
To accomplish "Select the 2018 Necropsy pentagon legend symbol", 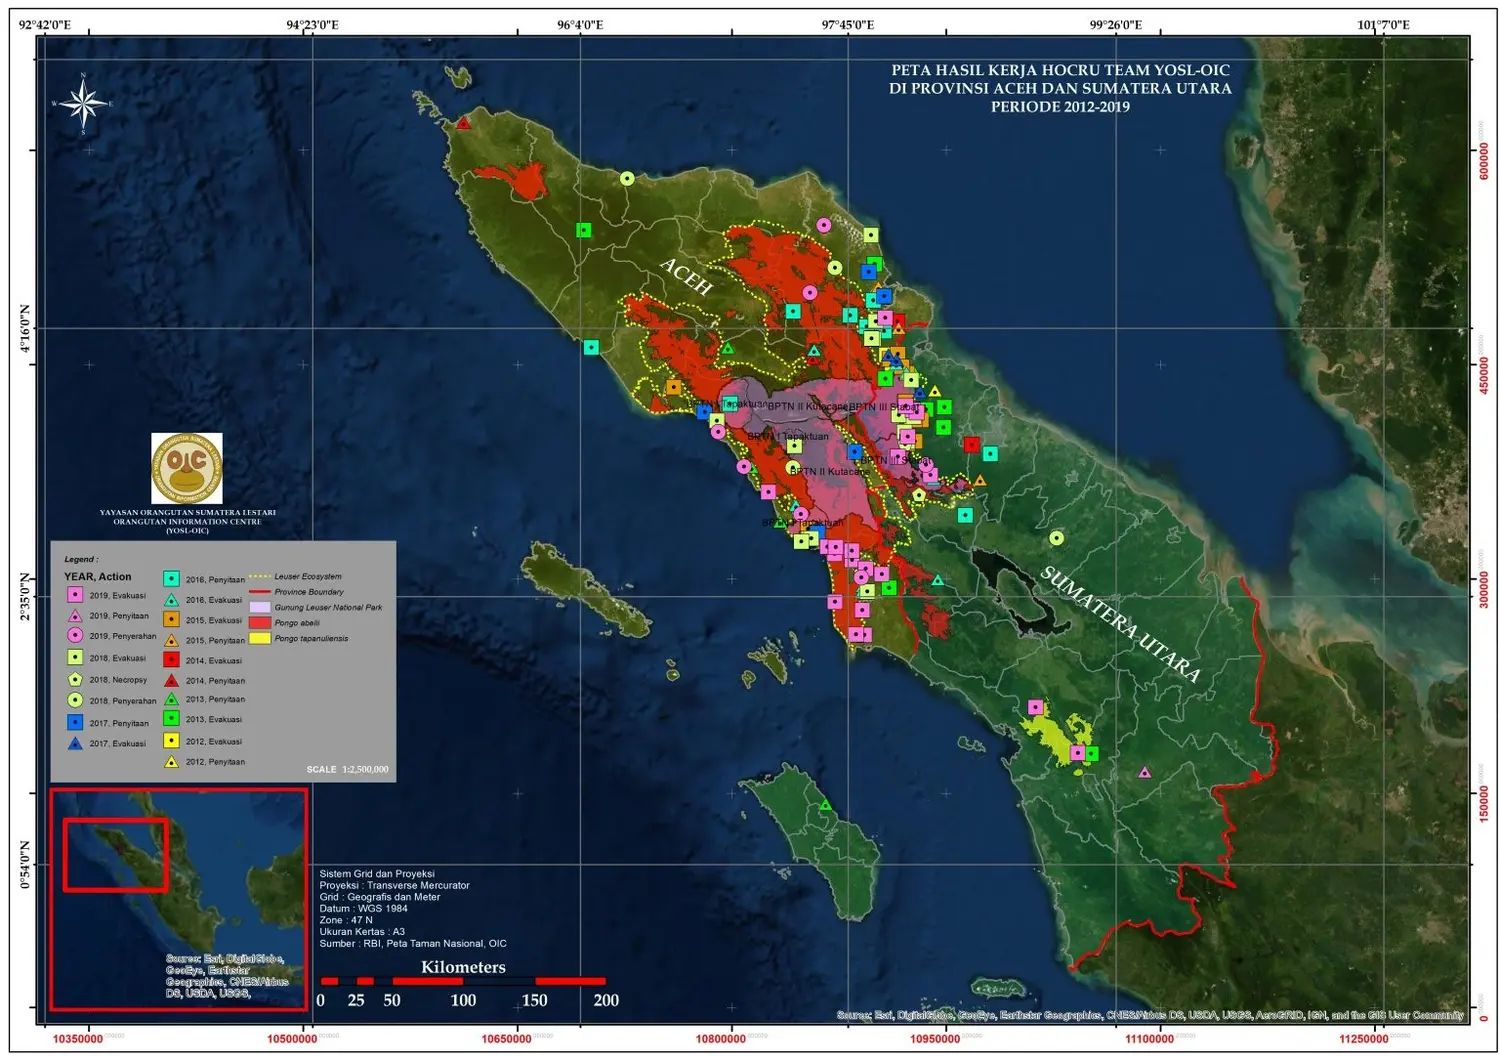I will click(x=75, y=679).
